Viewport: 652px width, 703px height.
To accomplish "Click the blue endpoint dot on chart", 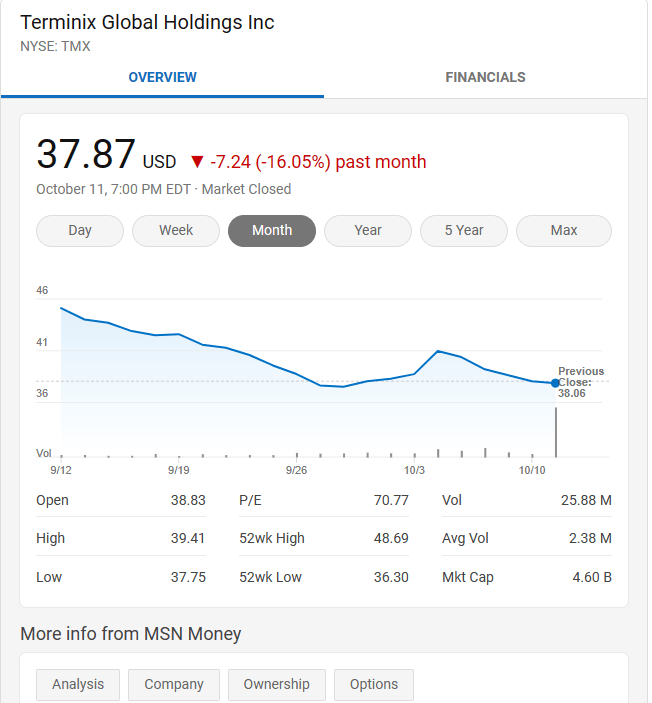I will [555, 383].
